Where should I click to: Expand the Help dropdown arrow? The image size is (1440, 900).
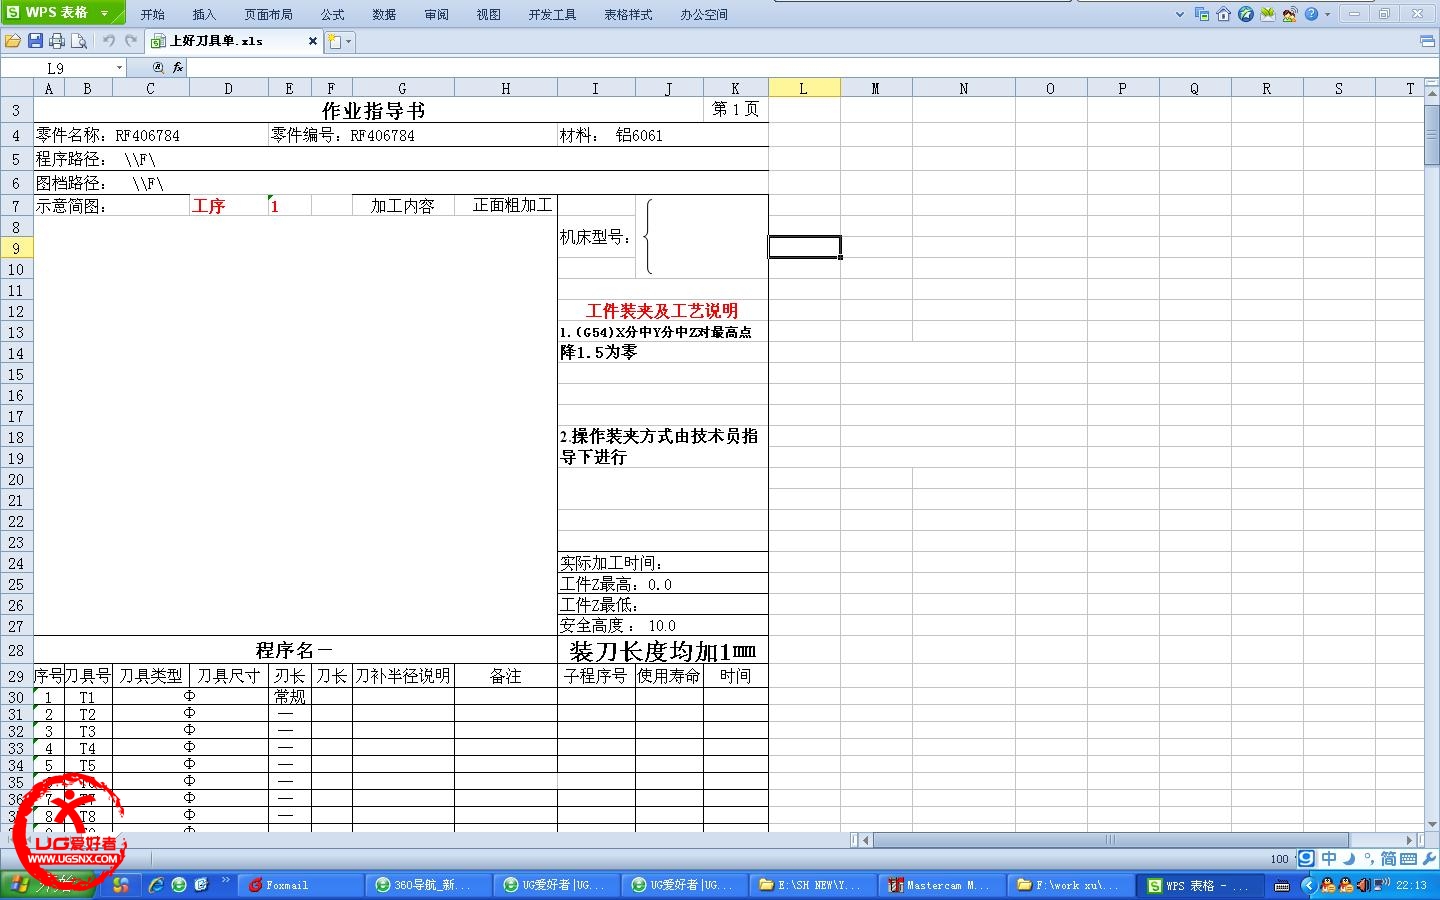coord(1327,14)
